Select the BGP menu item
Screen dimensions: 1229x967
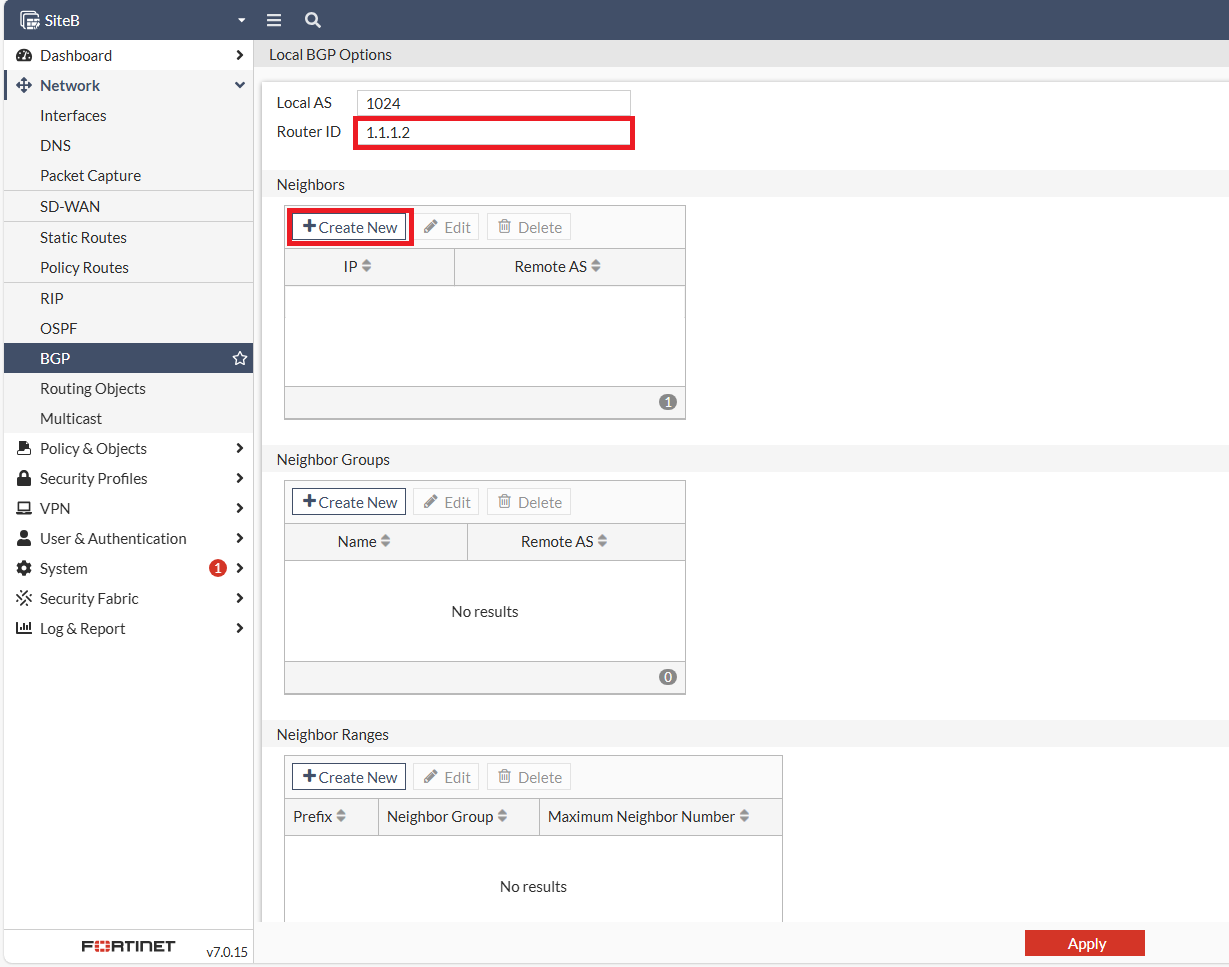tap(128, 358)
